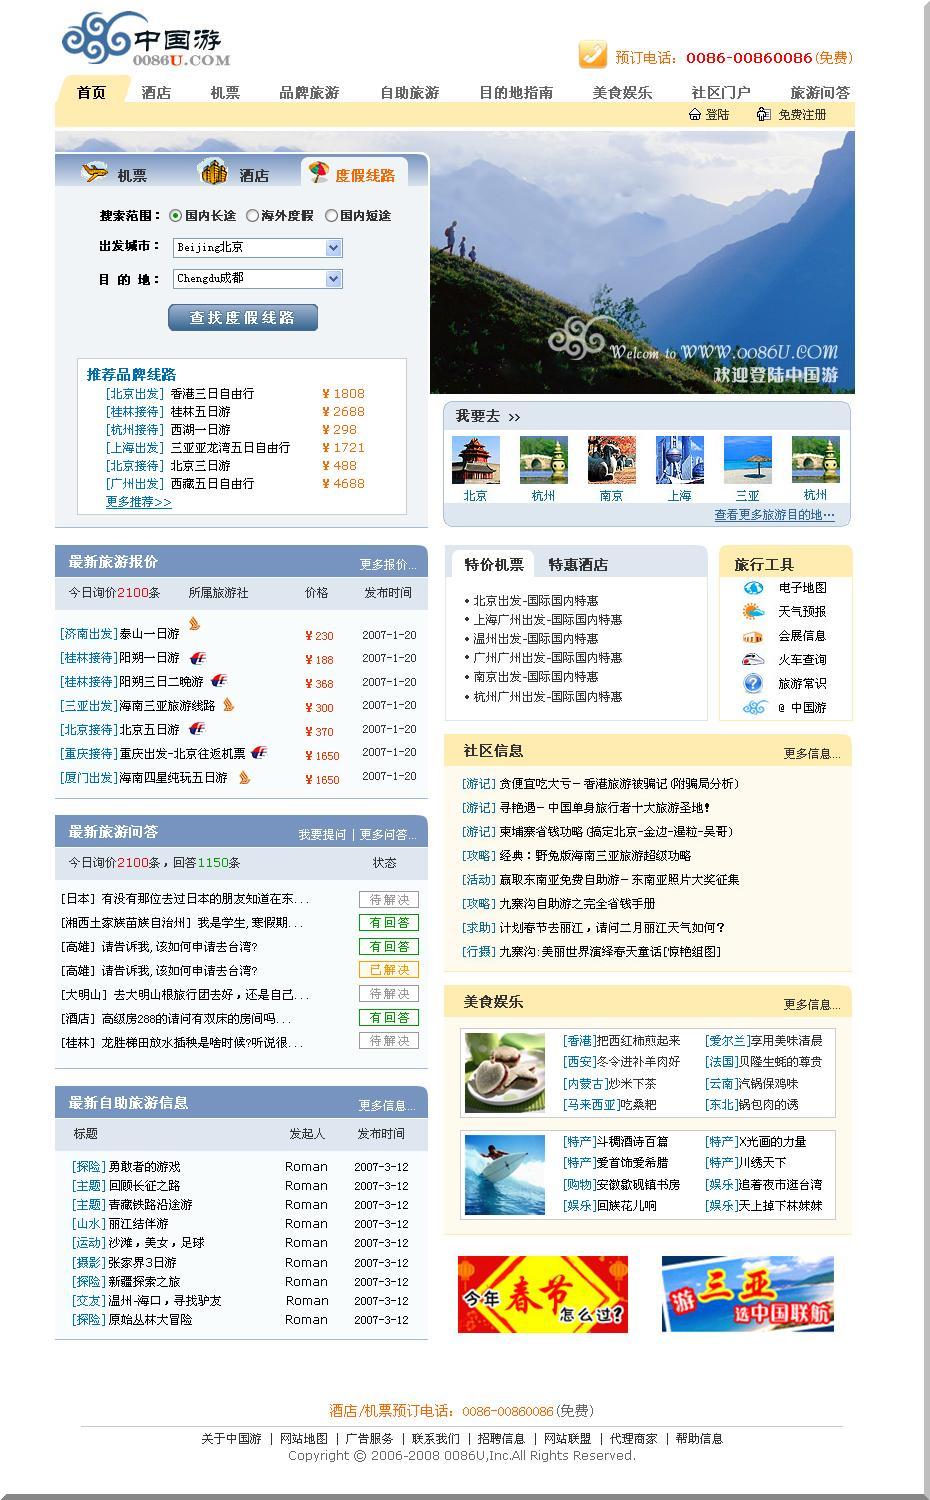
Task: Switch to the 特价机票 tab
Action: pos(494,564)
